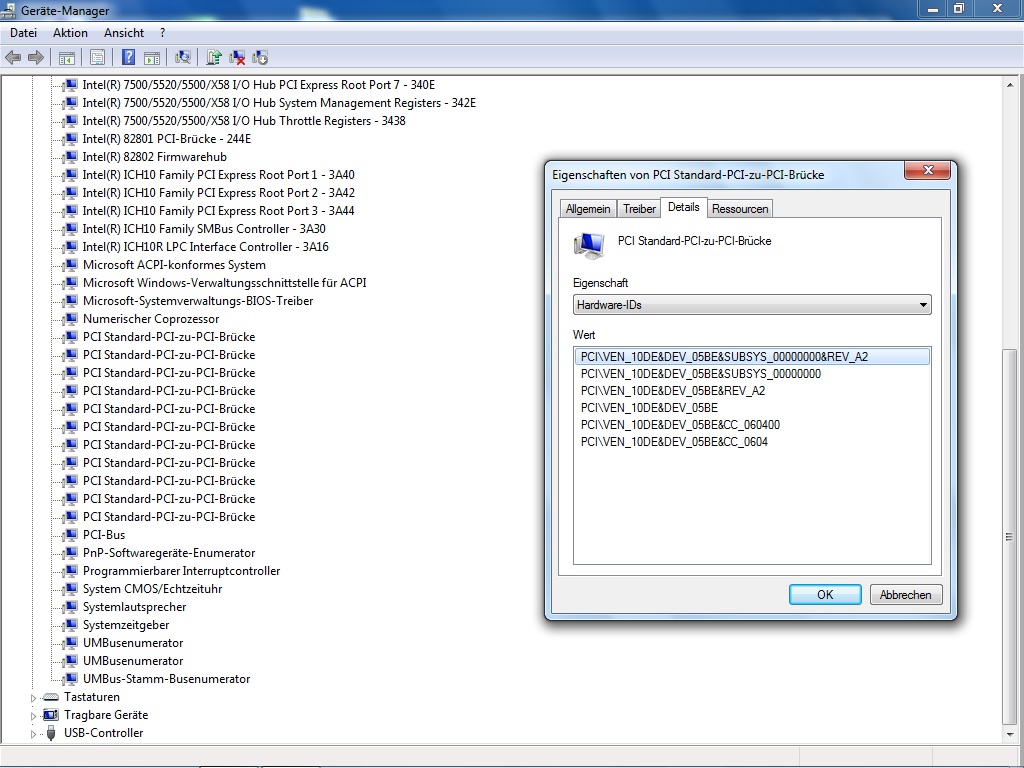Close the Eigenschaften dialog with red X
The image size is (1024, 768).
tap(927, 170)
